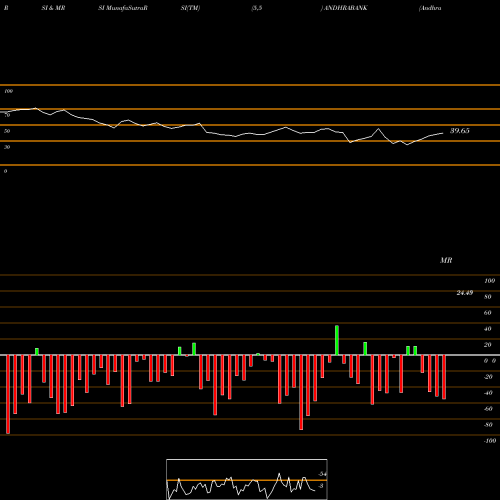The width and height of the screenshot is (500, 500).
Task: Select the 'SI(TM)' header text
Action: coord(190,8)
